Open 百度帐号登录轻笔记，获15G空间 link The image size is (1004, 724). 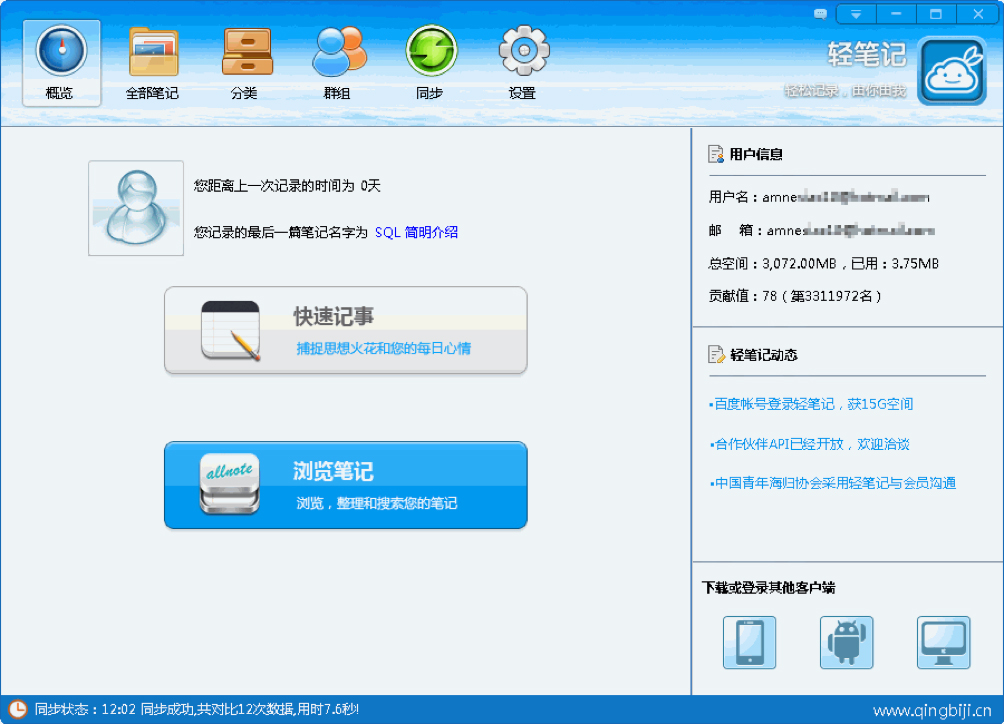click(x=811, y=404)
